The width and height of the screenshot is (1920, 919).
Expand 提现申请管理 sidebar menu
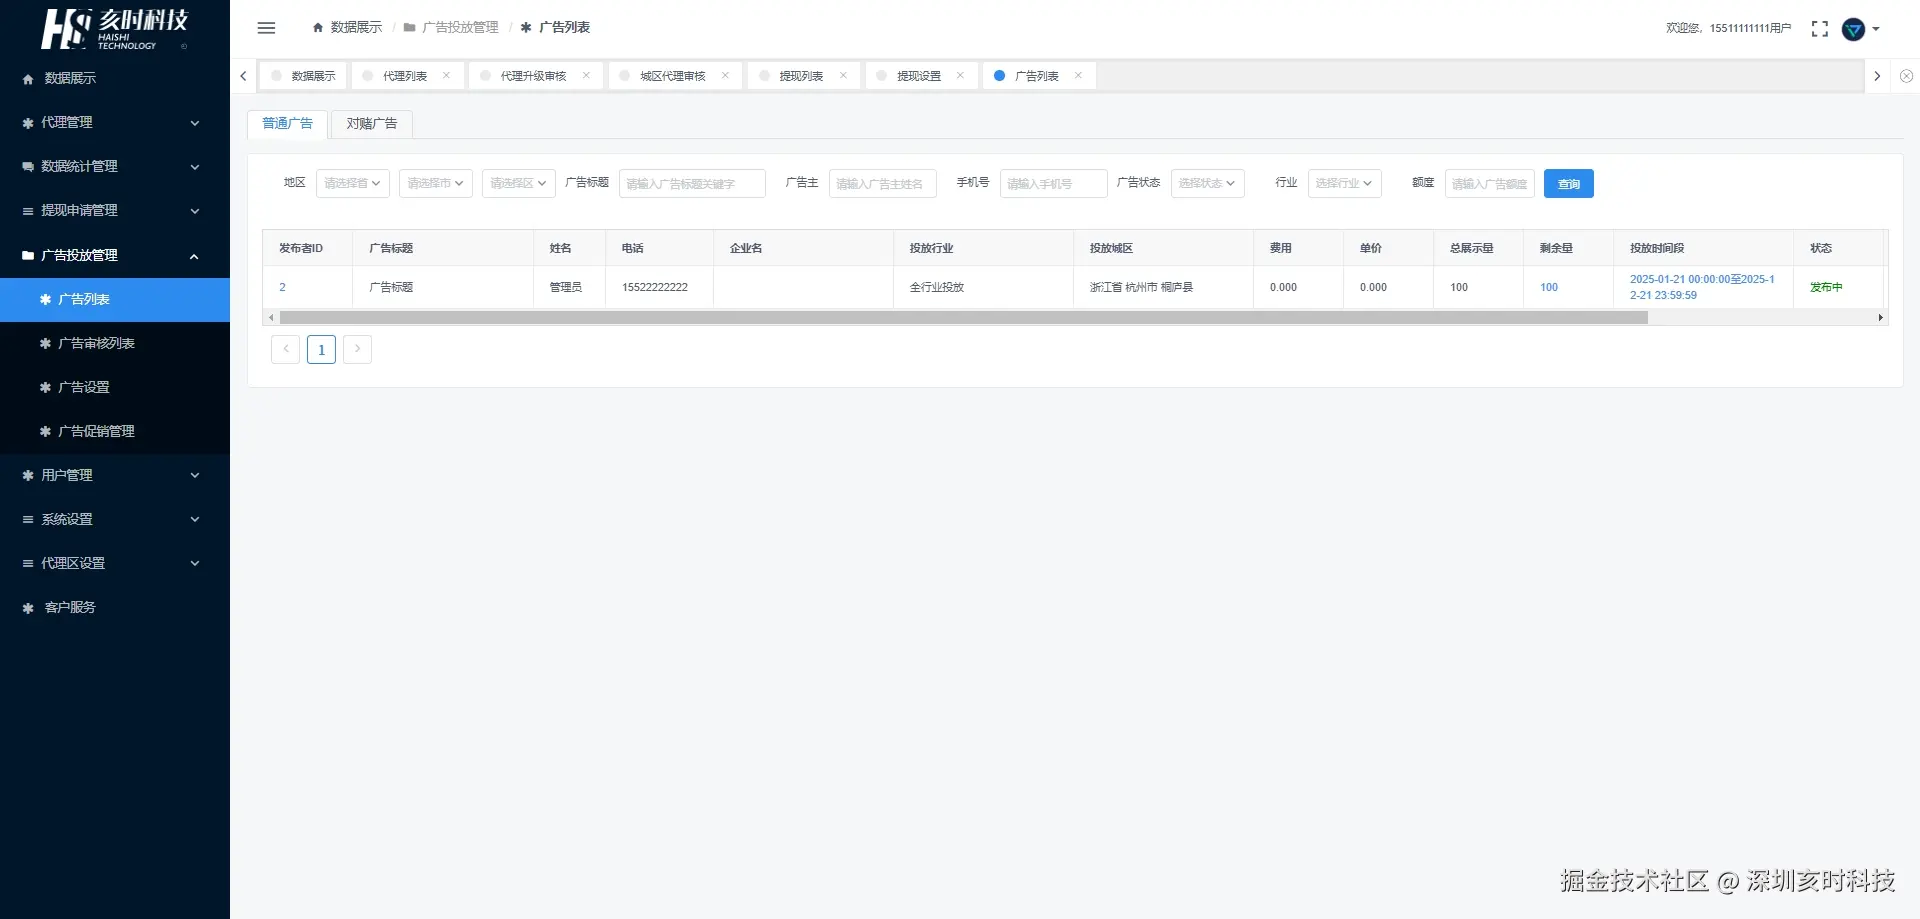point(115,210)
